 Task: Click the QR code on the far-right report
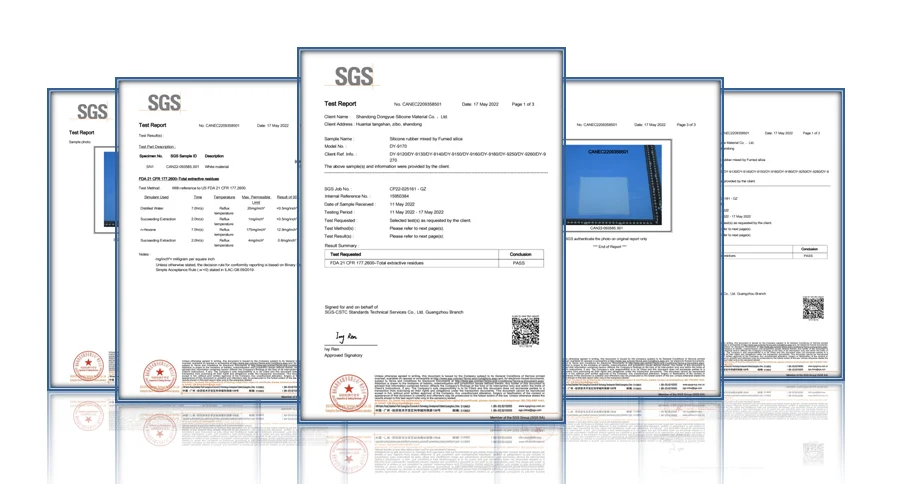coord(813,308)
